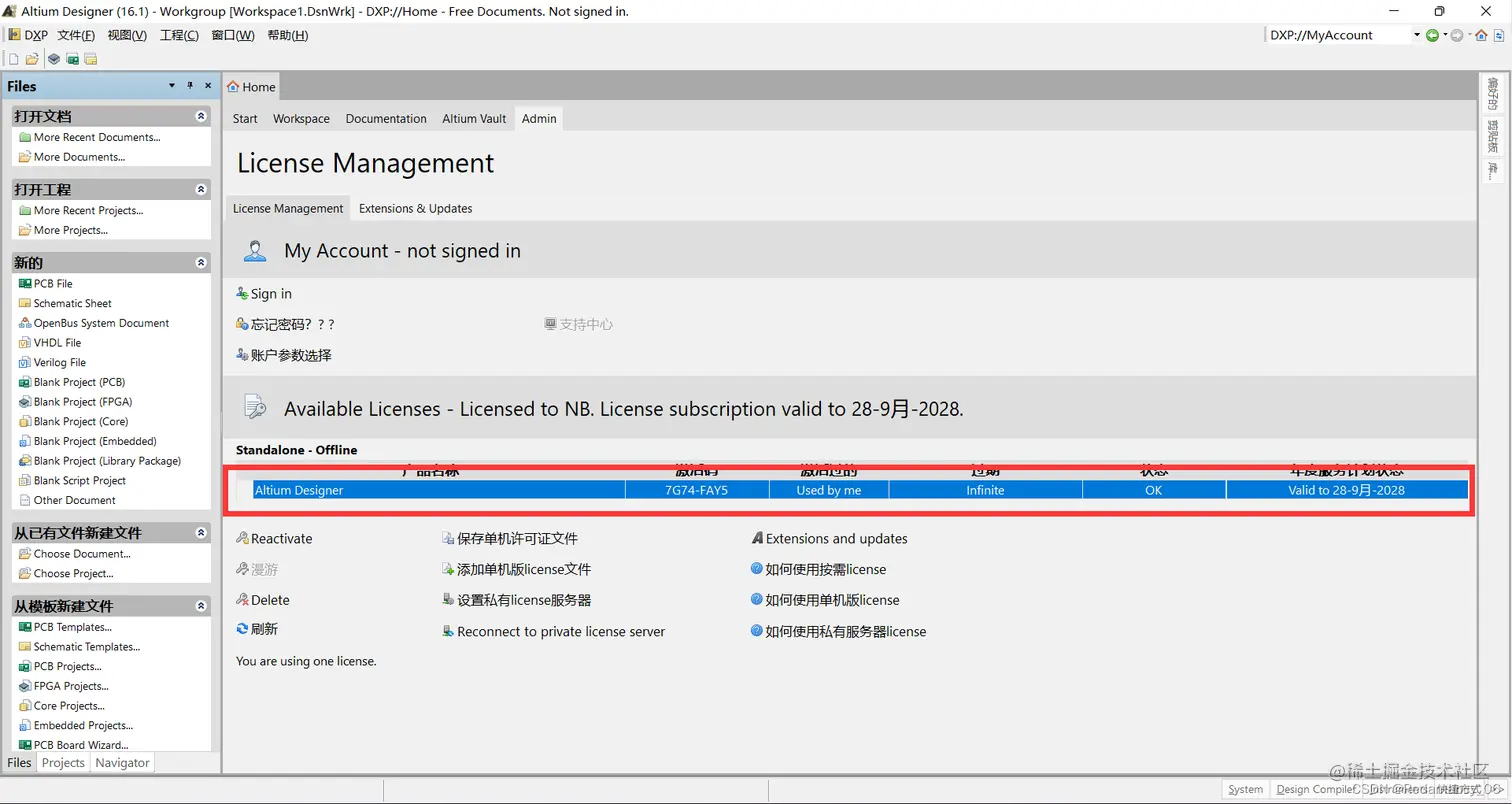Screen dimensions: 1512x804
Task: Open the Extensions & Updates sub-tab
Action: click(x=415, y=208)
